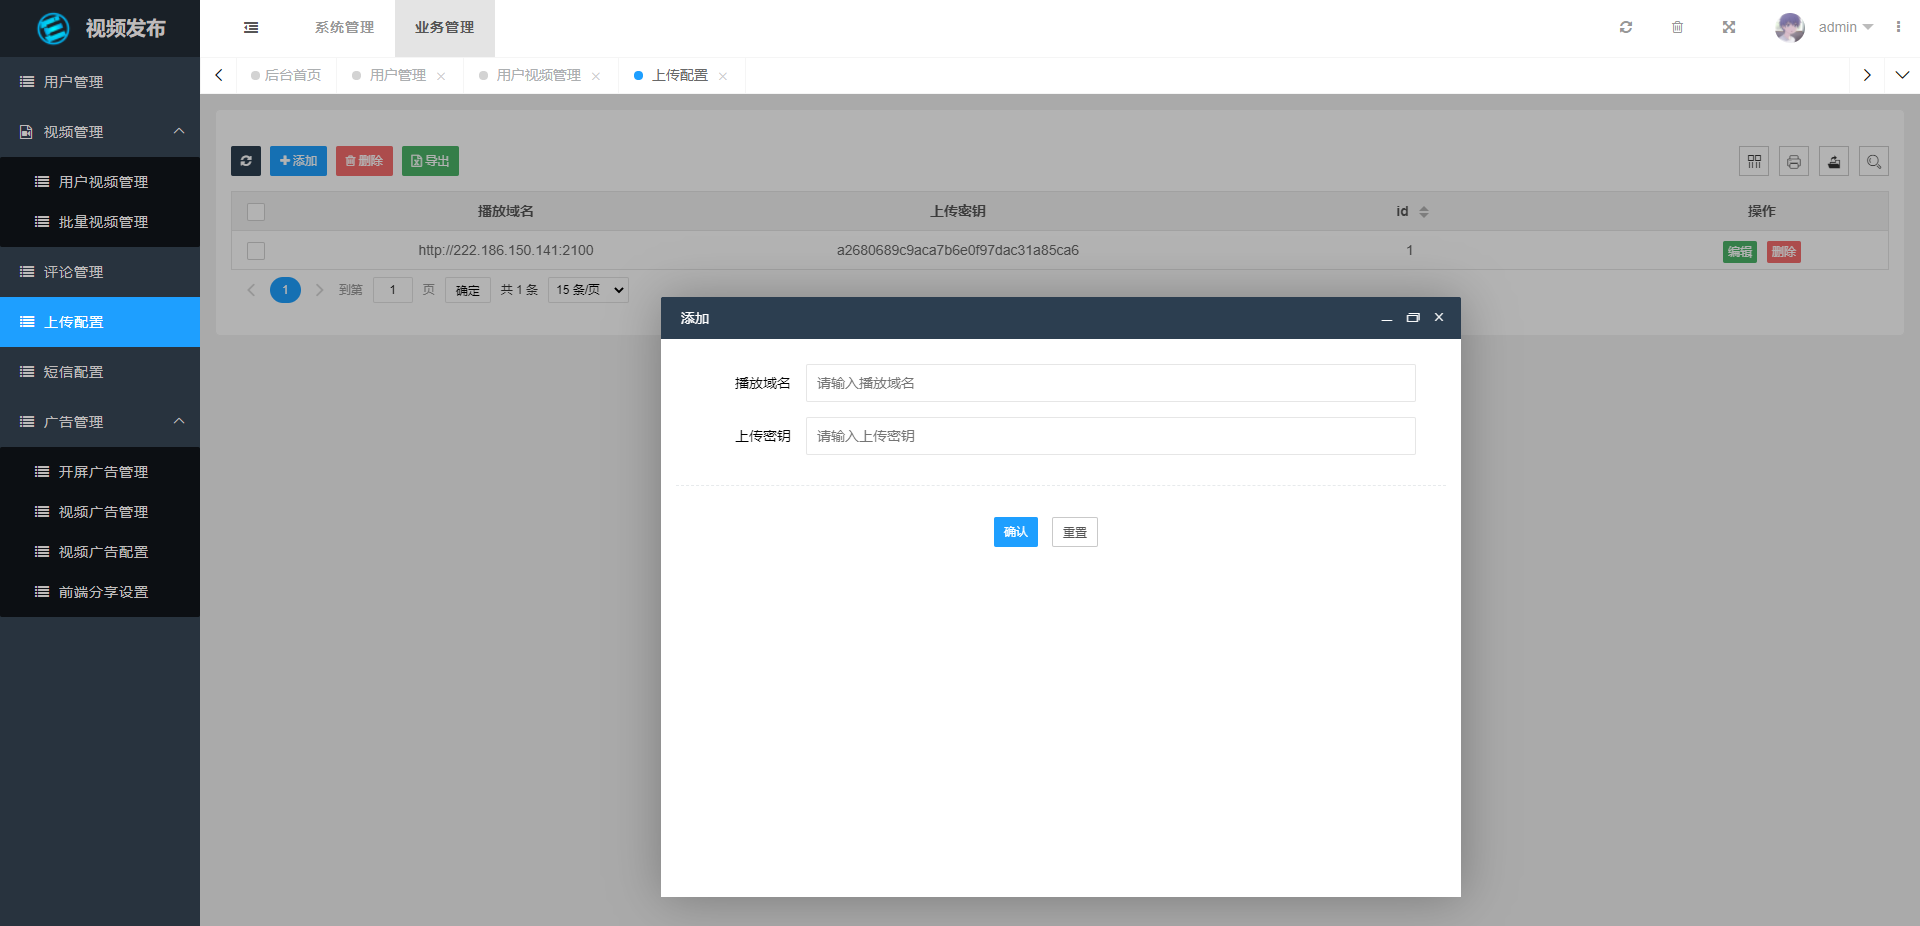Select the checkbox for the first table row
1920x926 pixels.
(x=256, y=251)
